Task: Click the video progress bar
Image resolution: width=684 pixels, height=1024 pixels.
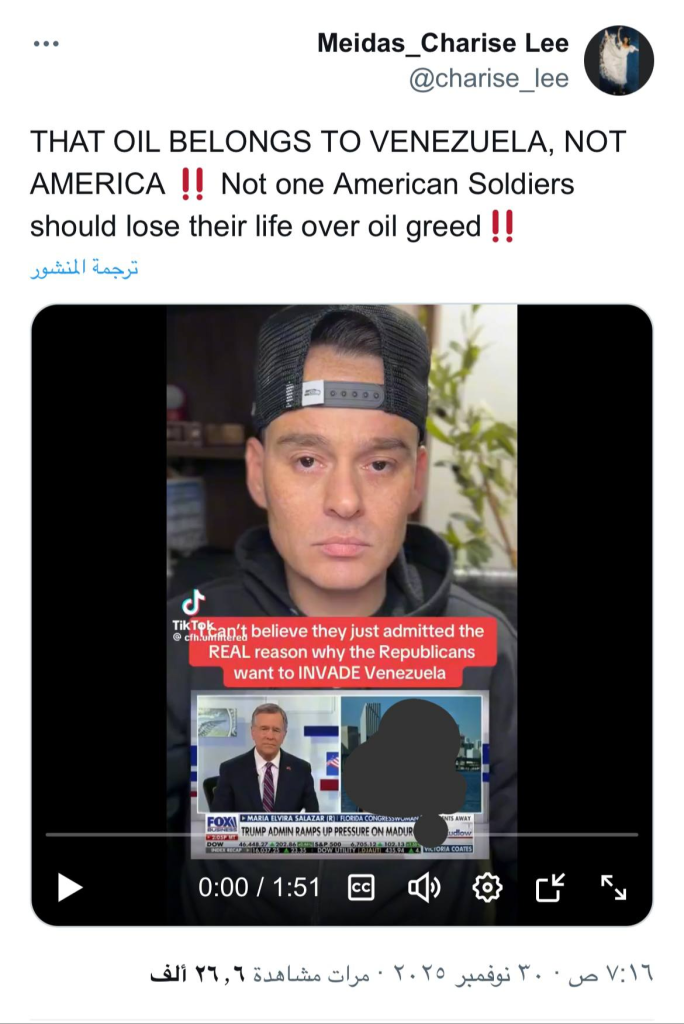Action: click(x=342, y=835)
